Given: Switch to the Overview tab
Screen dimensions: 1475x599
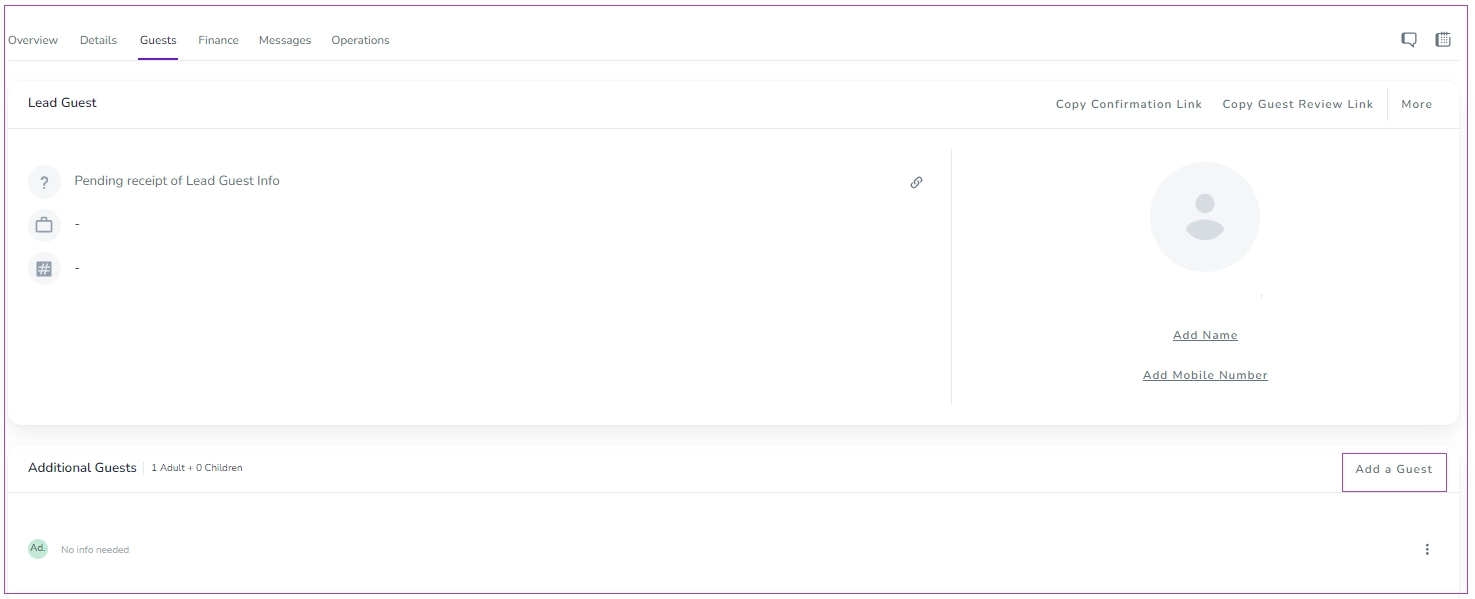Looking at the screenshot, I should pyautogui.click(x=33, y=40).
